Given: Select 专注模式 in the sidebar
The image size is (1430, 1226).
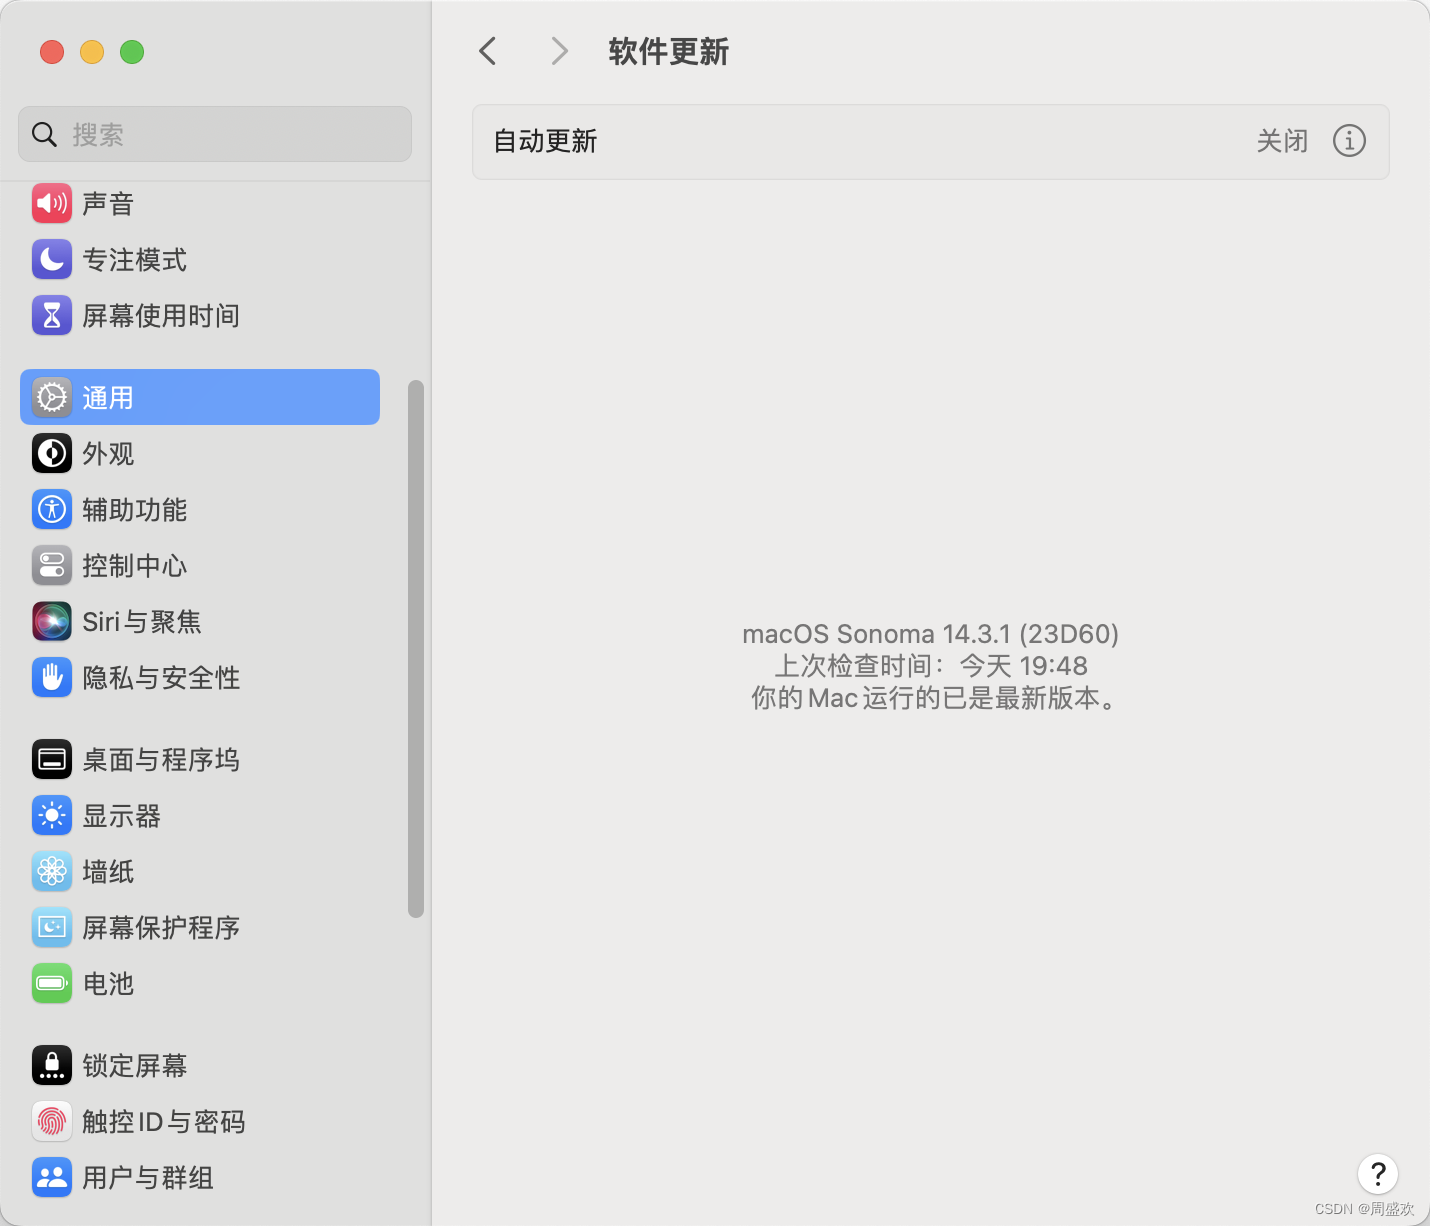Looking at the screenshot, I should click(200, 259).
